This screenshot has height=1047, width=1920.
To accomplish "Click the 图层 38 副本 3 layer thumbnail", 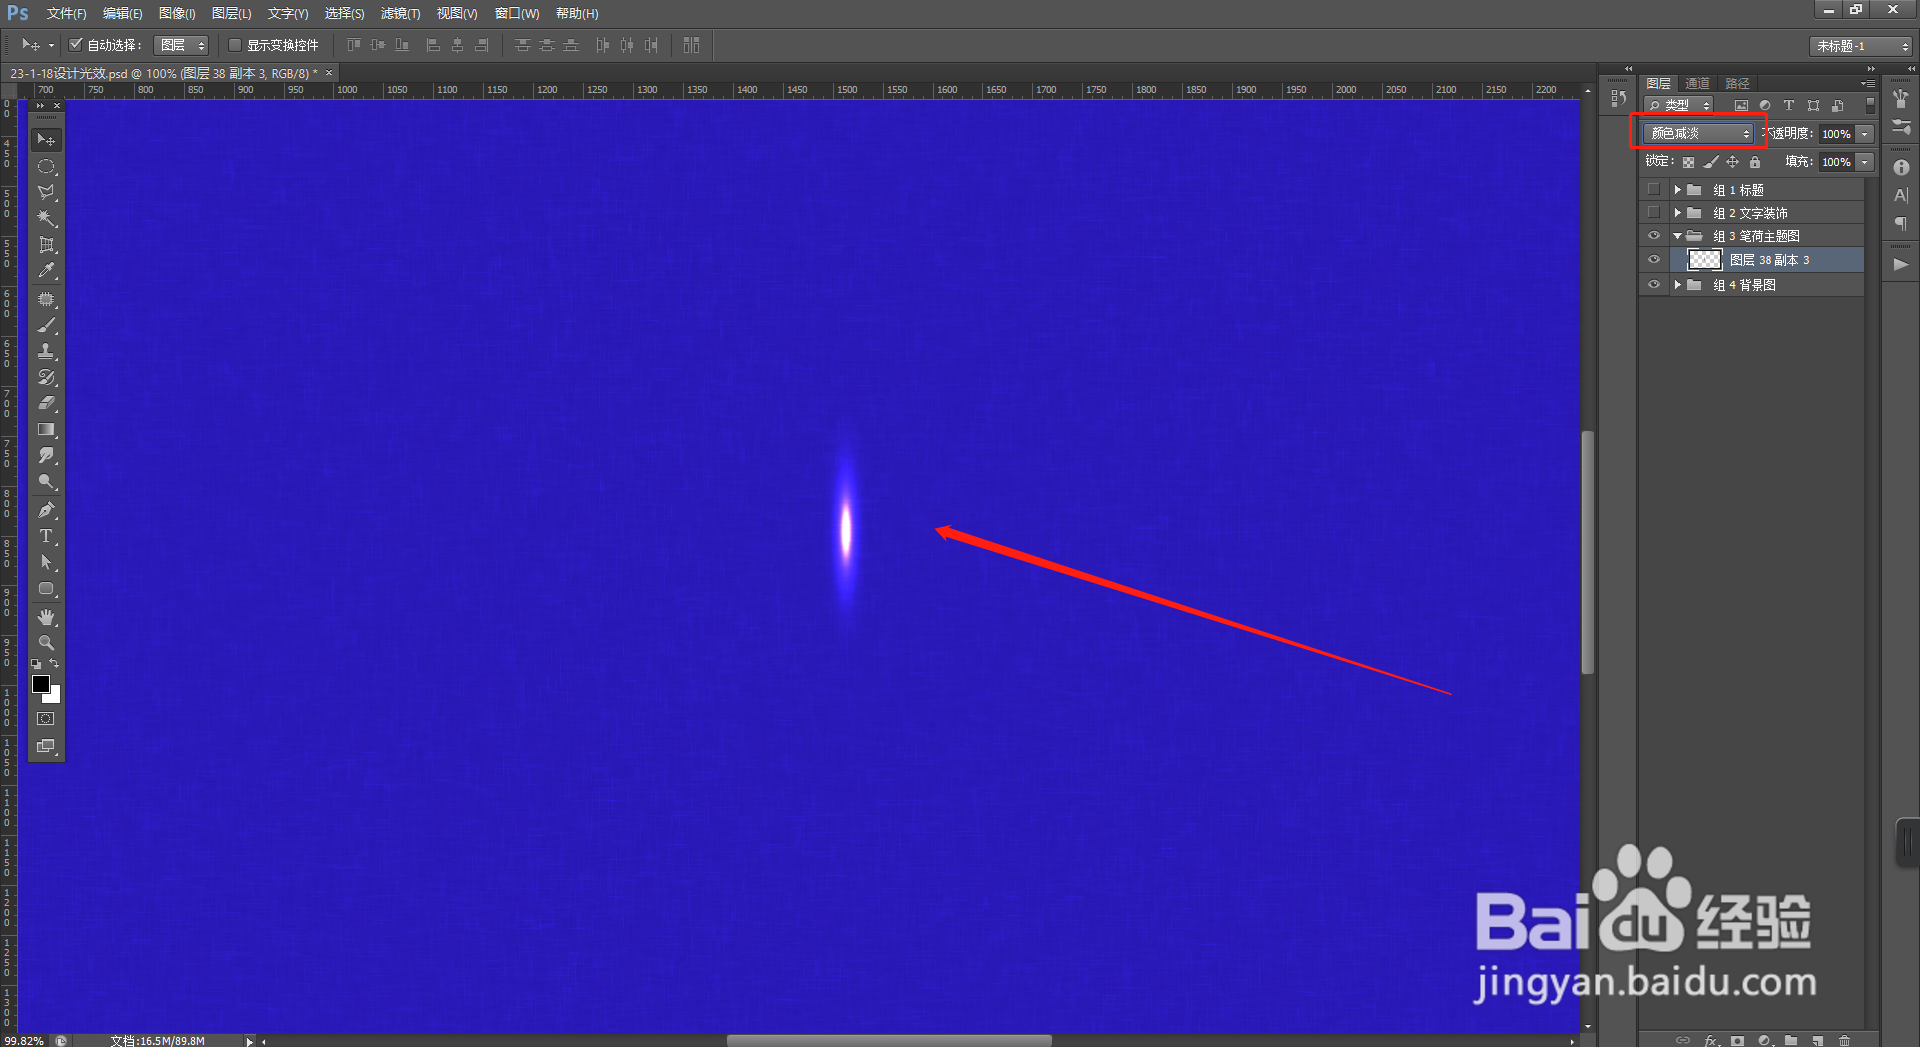I will coord(1704,260).
